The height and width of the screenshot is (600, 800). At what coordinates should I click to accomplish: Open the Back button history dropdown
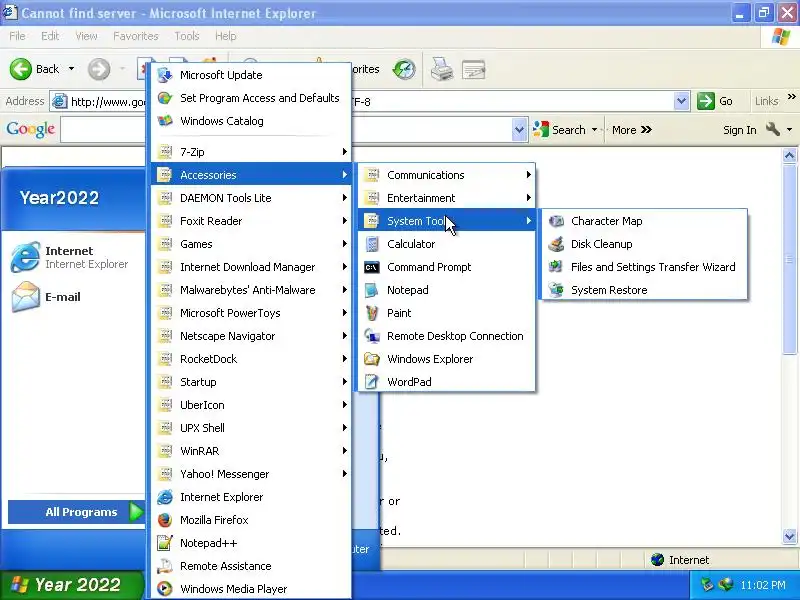71,69
